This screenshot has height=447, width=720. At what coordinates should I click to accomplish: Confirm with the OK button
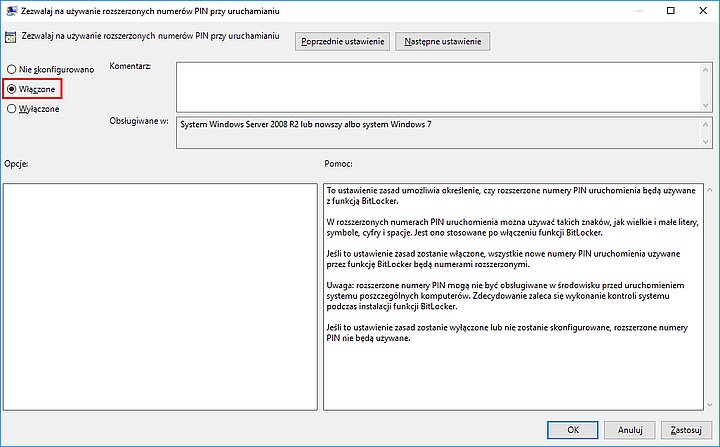[572, 430]
